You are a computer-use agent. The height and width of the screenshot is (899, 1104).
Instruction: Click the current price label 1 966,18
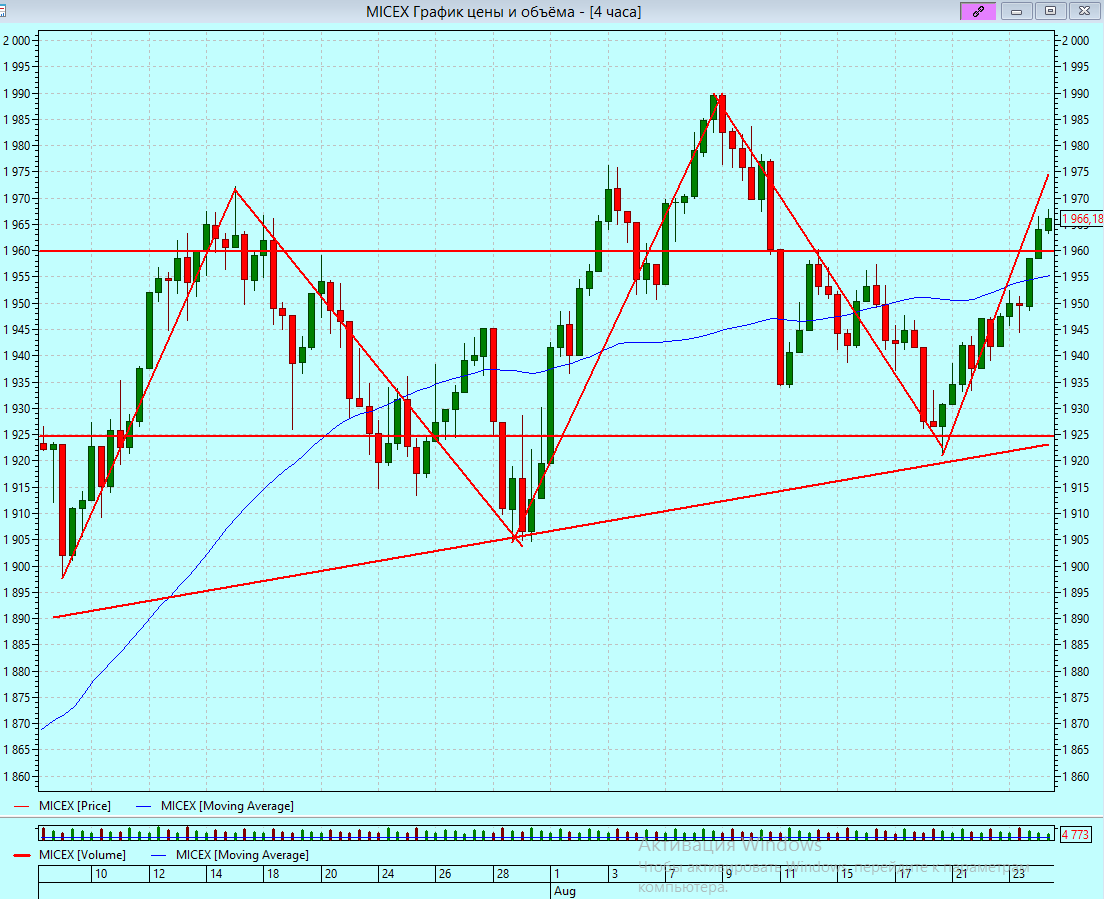(x=1082, y=219)
